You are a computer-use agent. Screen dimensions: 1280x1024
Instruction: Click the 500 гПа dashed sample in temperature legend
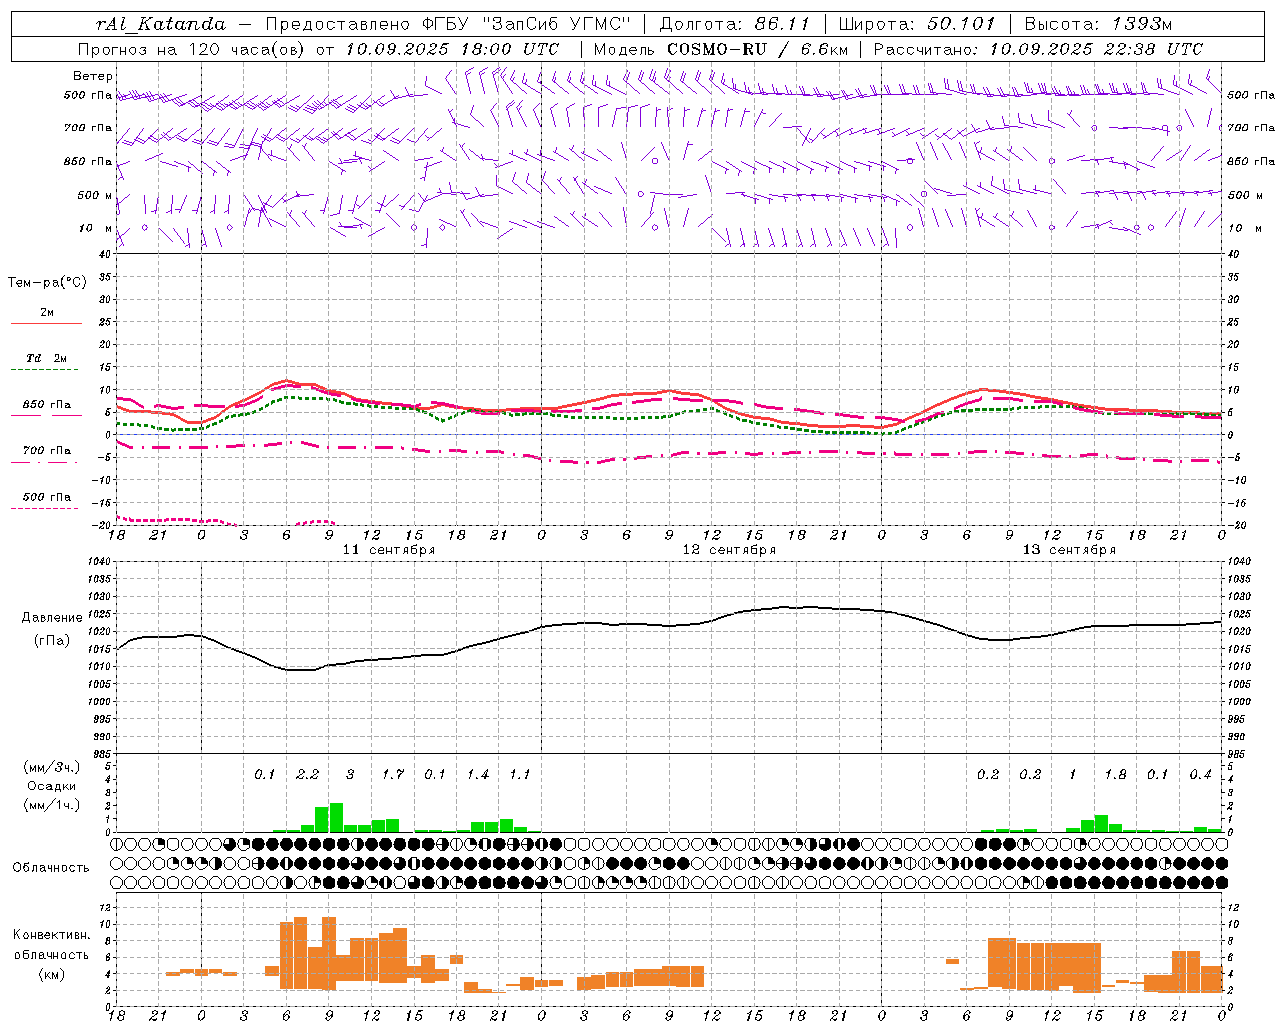click(x=45, y=509)
